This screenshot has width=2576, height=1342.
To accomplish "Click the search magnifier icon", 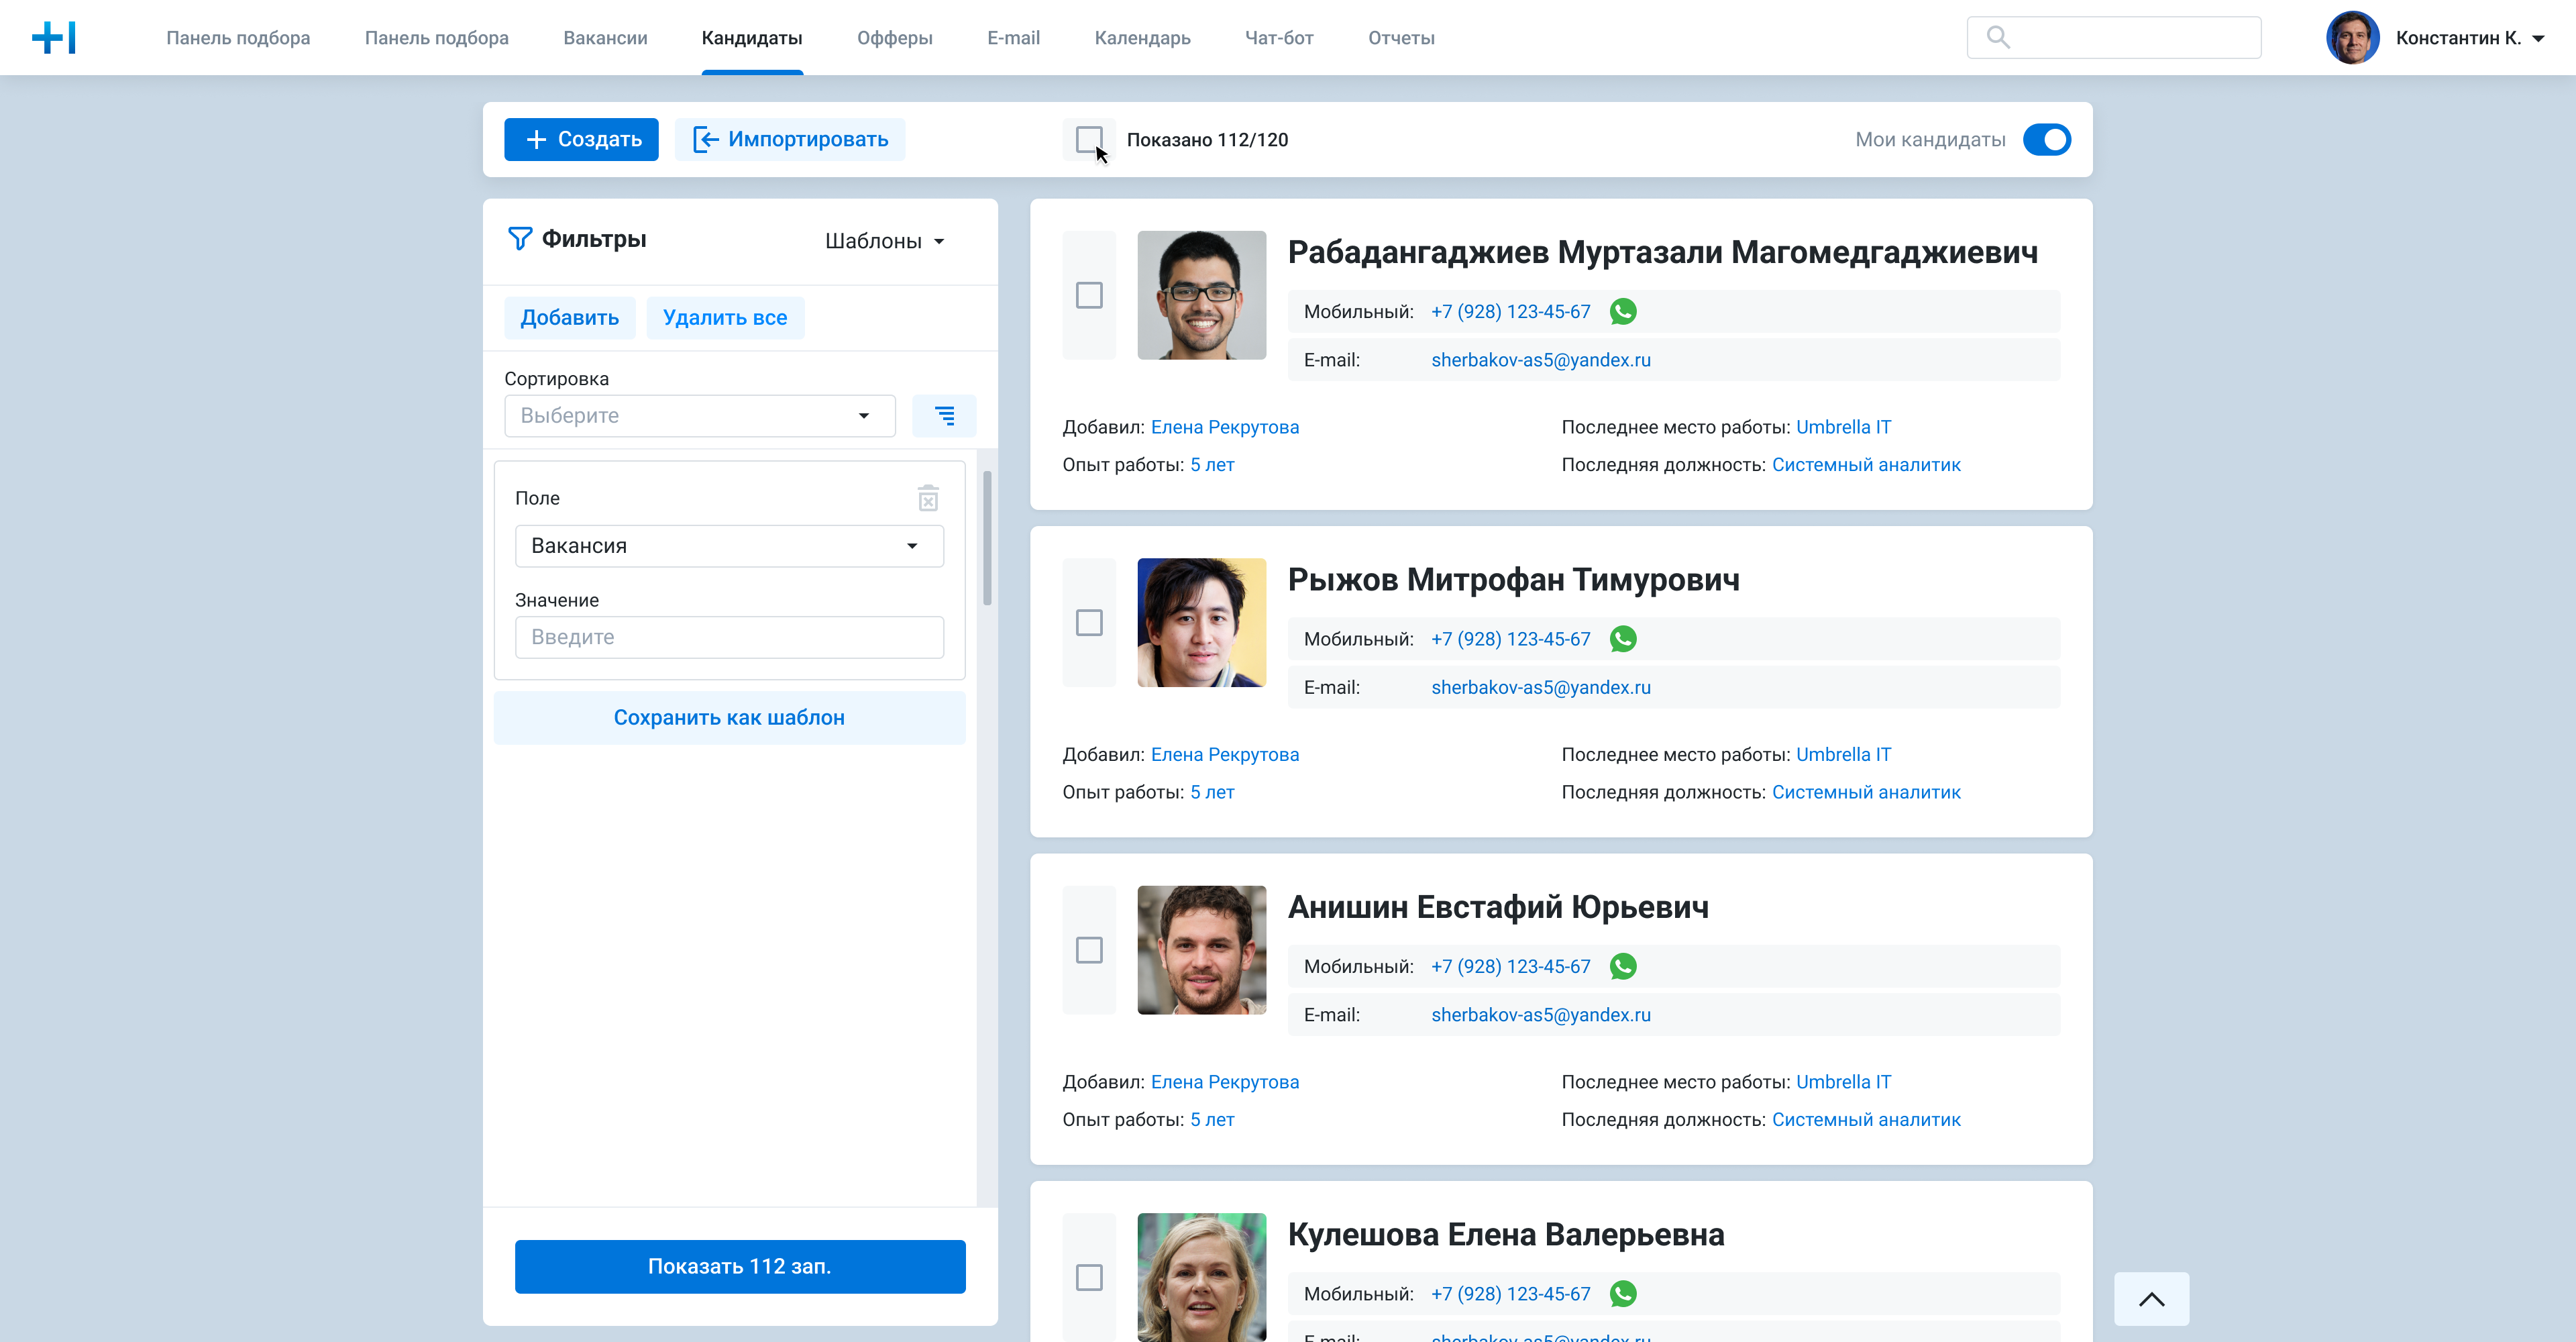I will point(1998,37).
